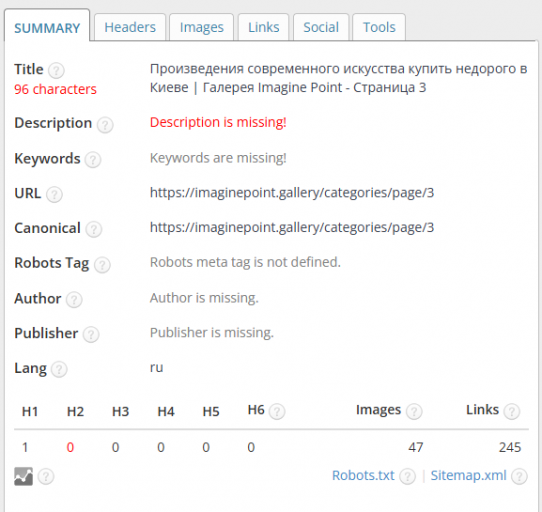Click the help icon beside Canonical

click(94, 229)
